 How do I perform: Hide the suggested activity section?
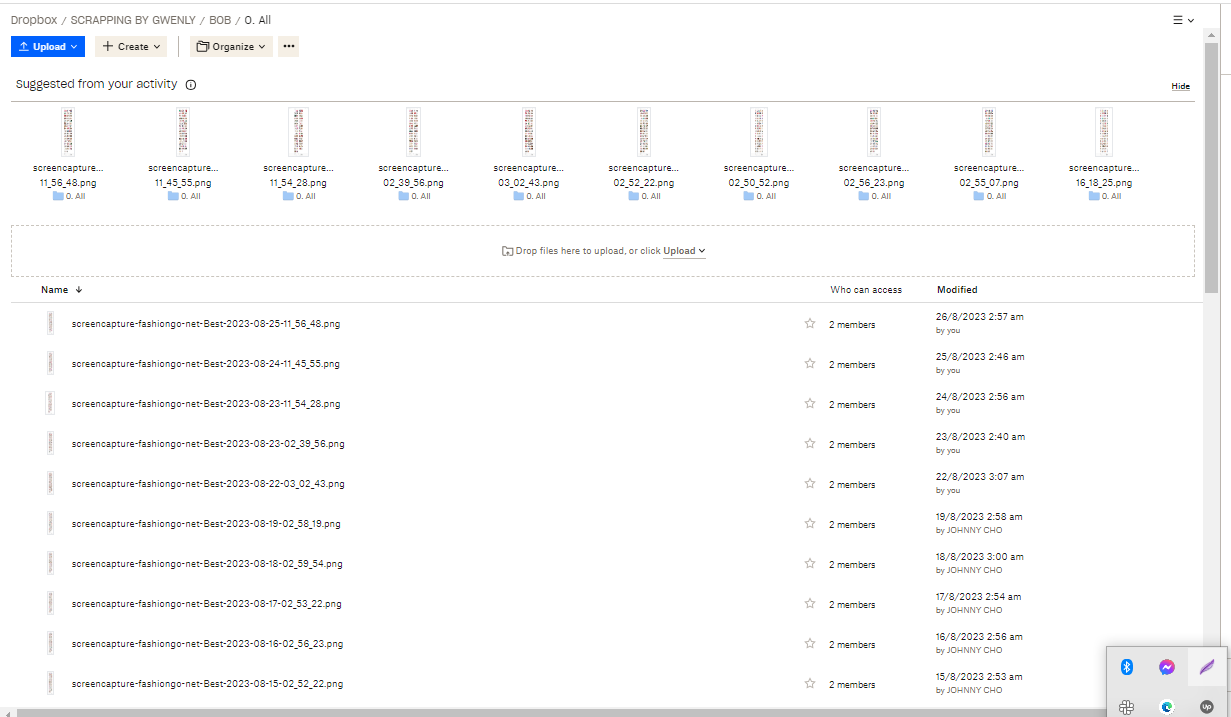1181,86
